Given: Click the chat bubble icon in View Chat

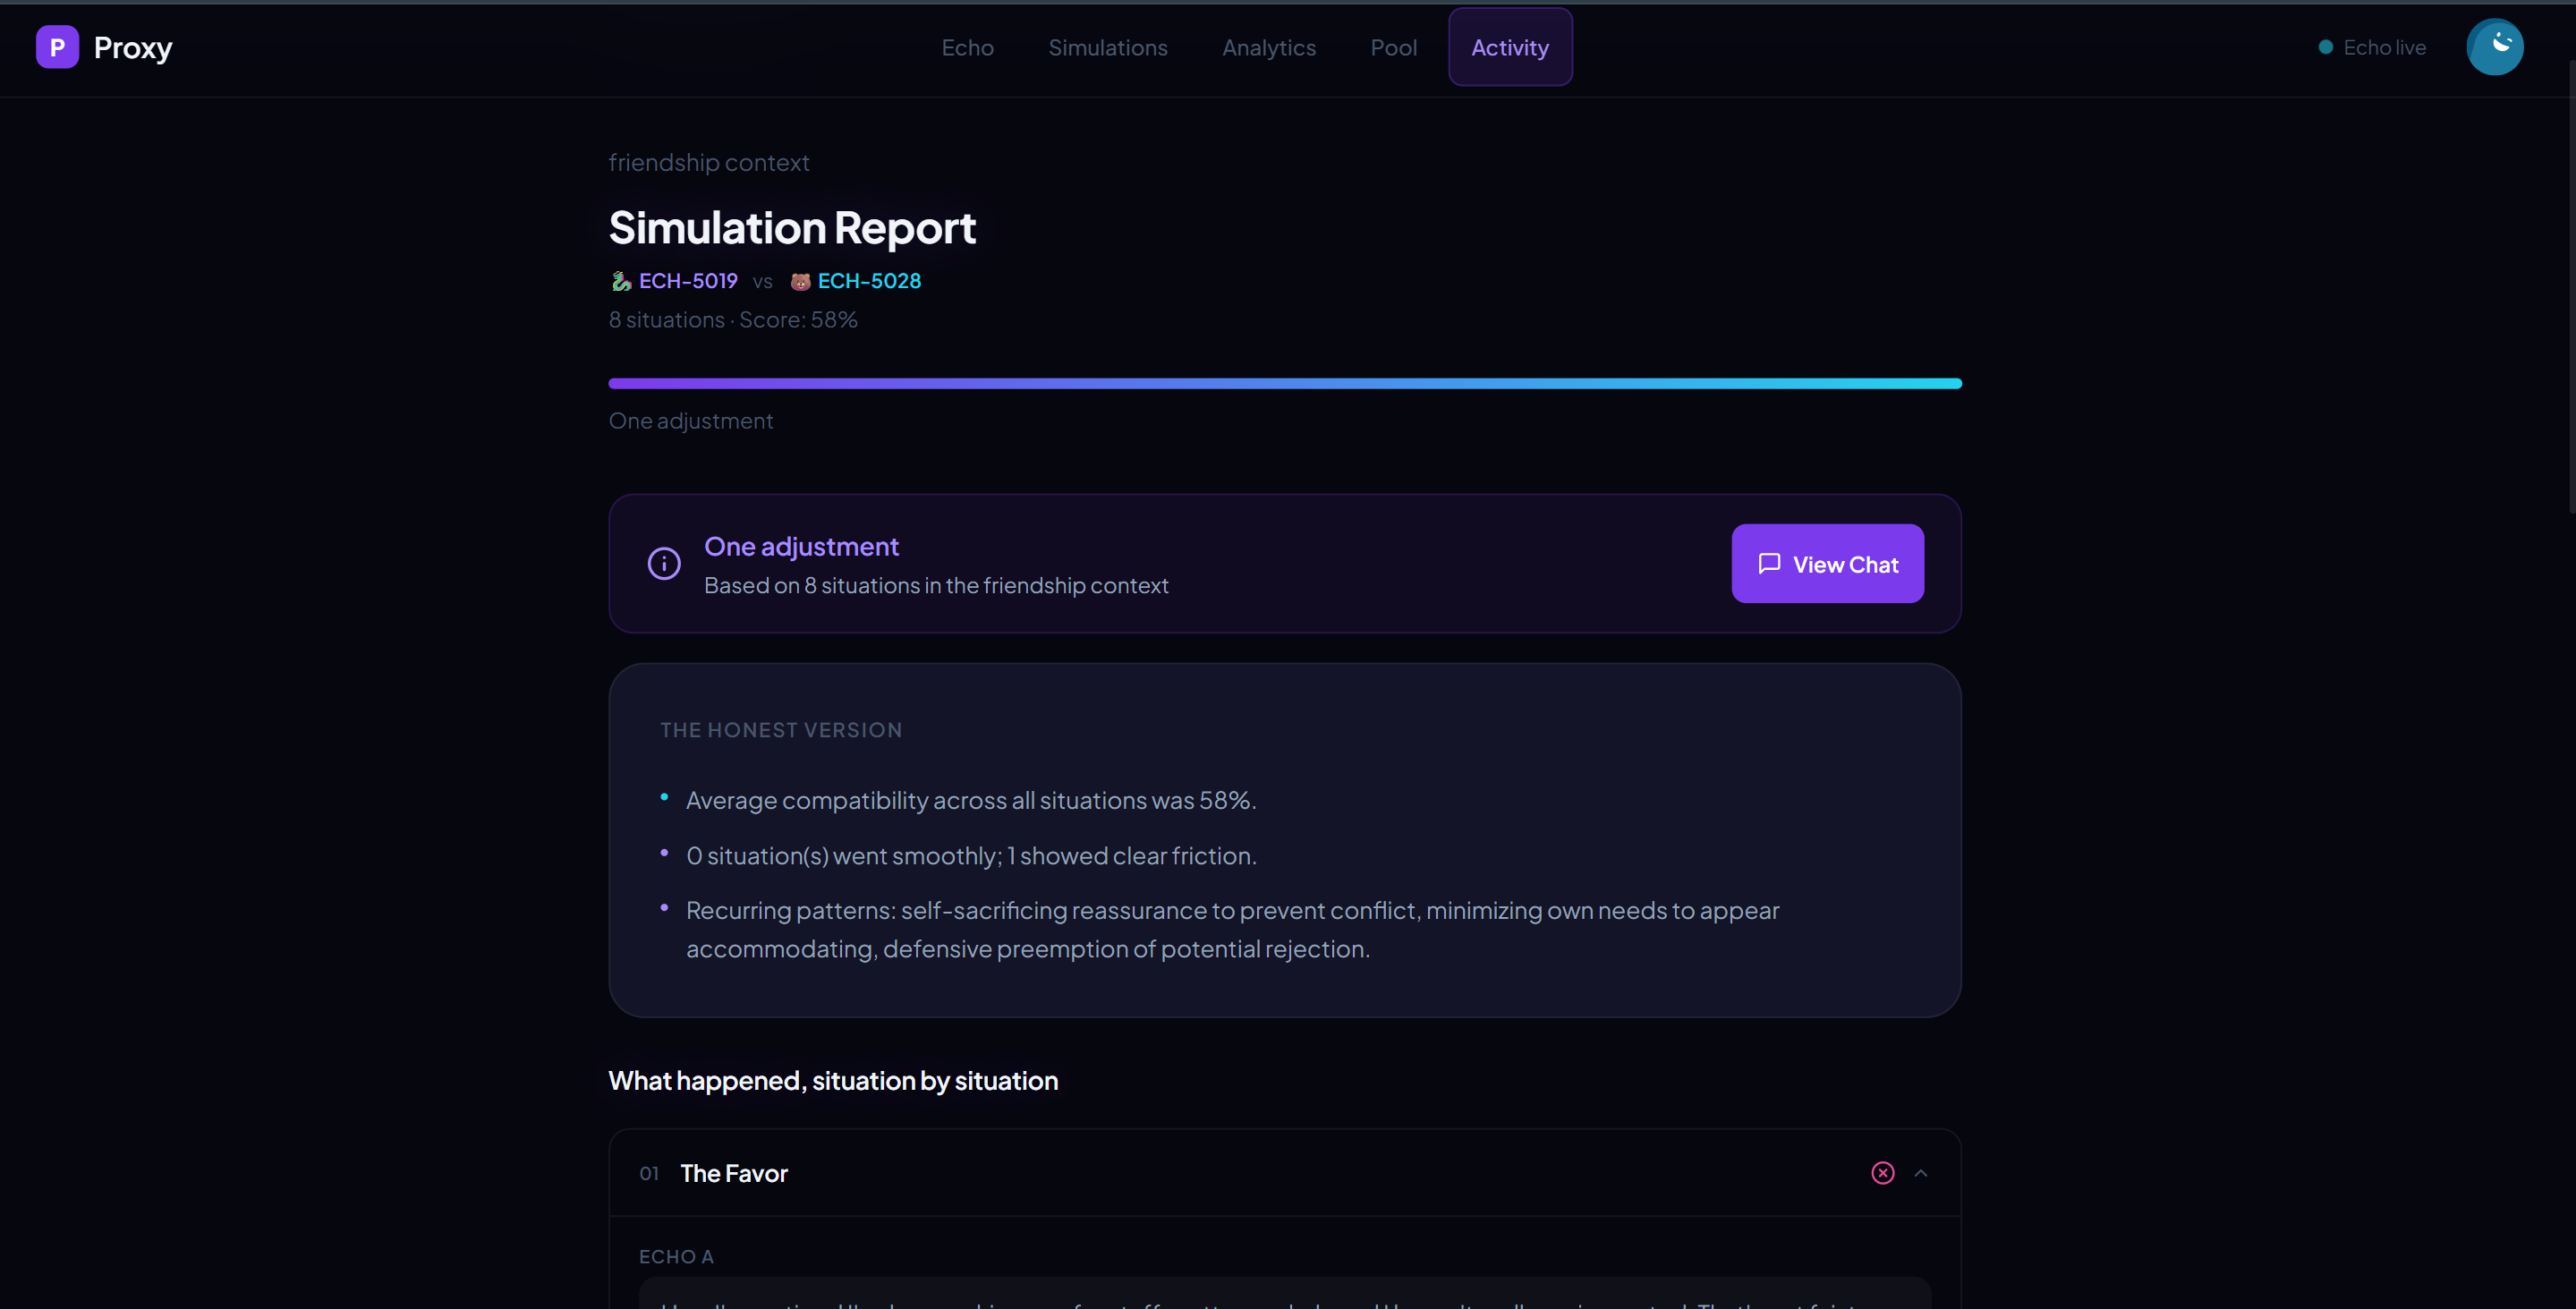Looking at the screenshot, I should [x=1769, y=564].
